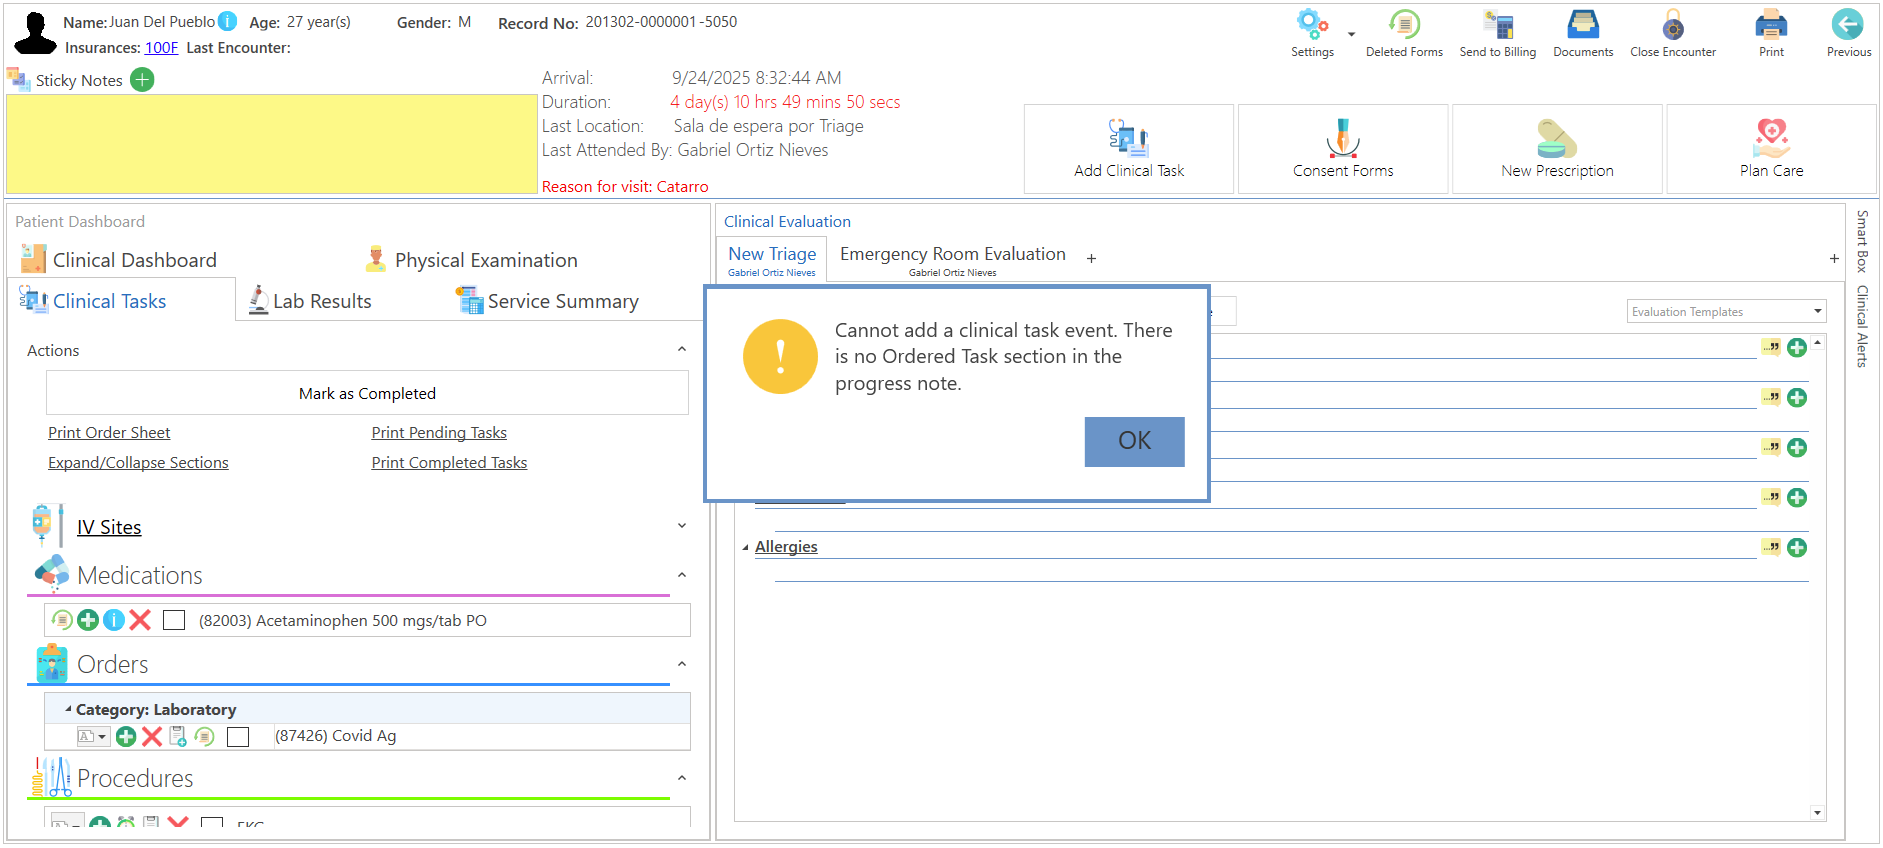Click Covid Ag clipboard result icon
The height and width of the screenshot is (848, 1883).
[x=178, y=737]
